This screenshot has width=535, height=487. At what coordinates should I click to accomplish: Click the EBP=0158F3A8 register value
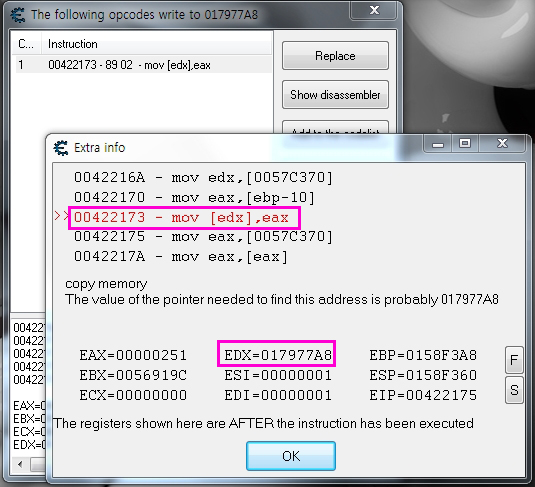[423, 355]
